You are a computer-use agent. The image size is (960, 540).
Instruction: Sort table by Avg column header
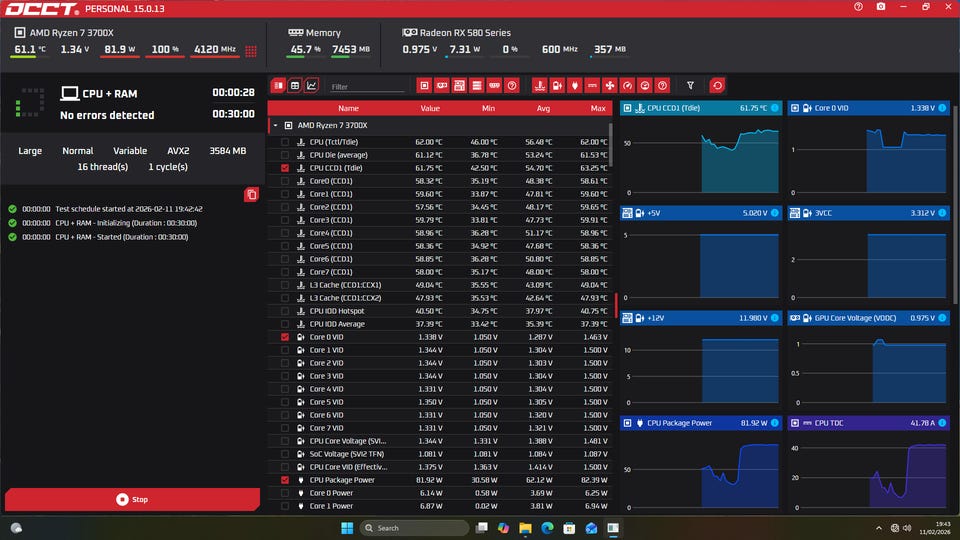(x=543, y=108)
